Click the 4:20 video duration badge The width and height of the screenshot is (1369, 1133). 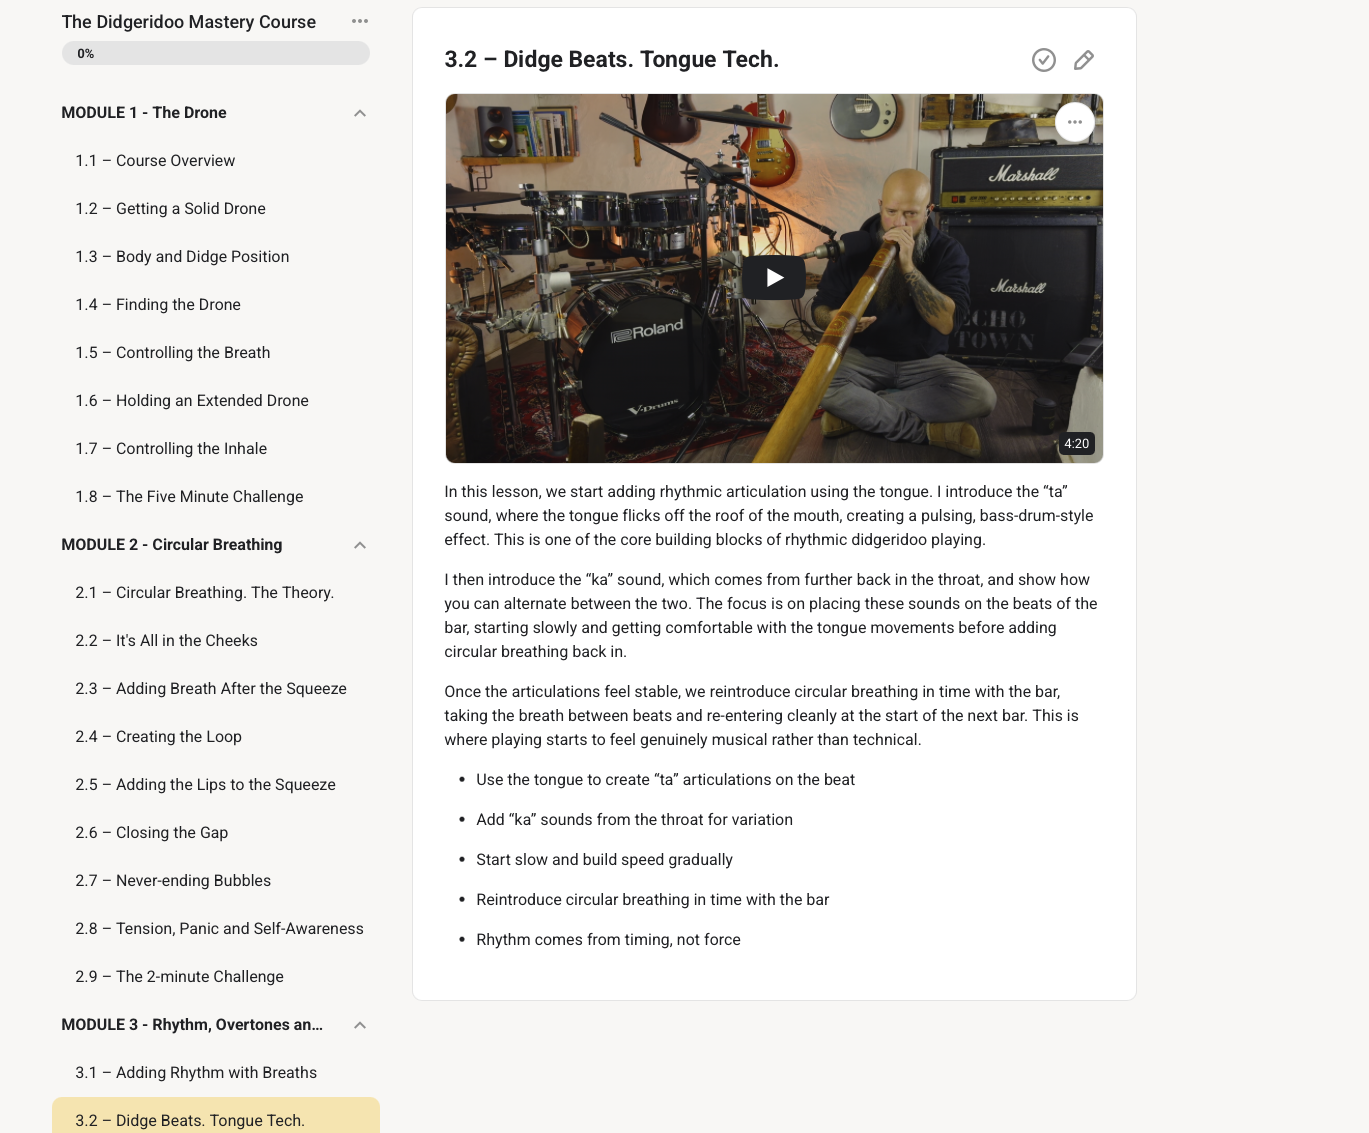(x=1077, y=444)
